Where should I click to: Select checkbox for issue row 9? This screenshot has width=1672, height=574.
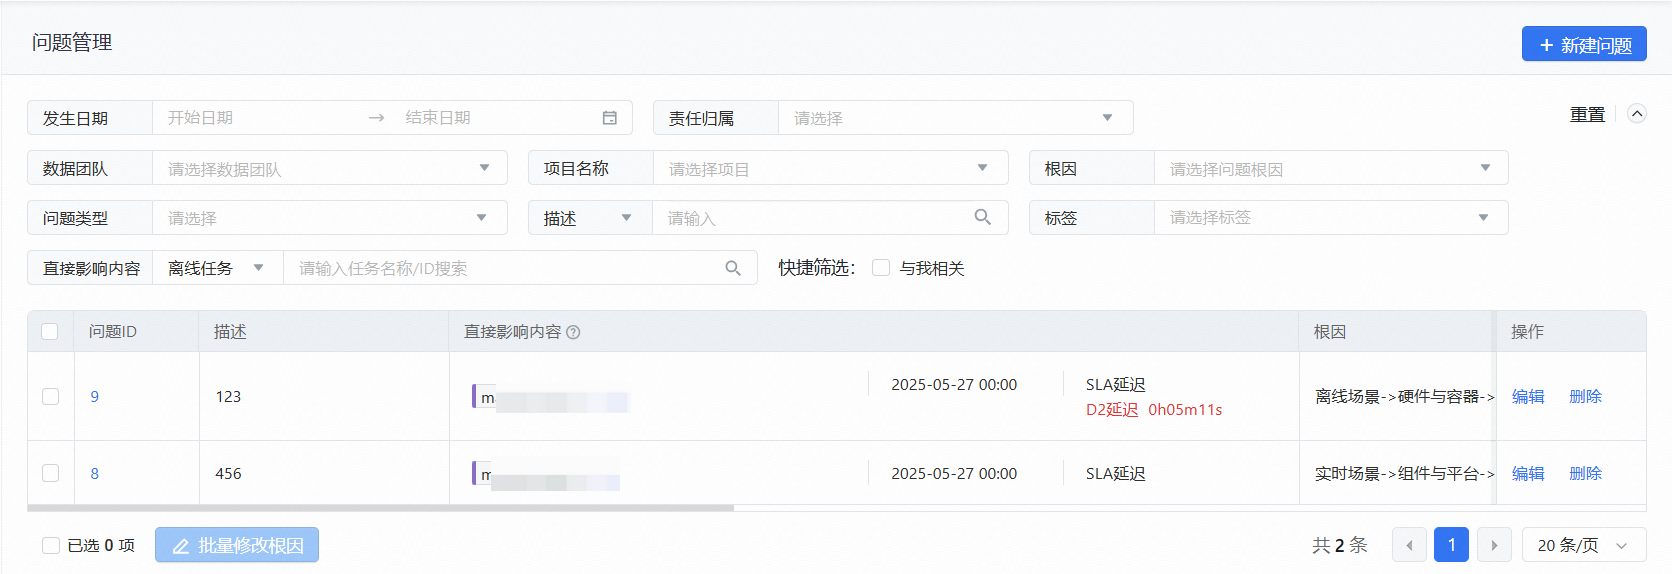50,396
